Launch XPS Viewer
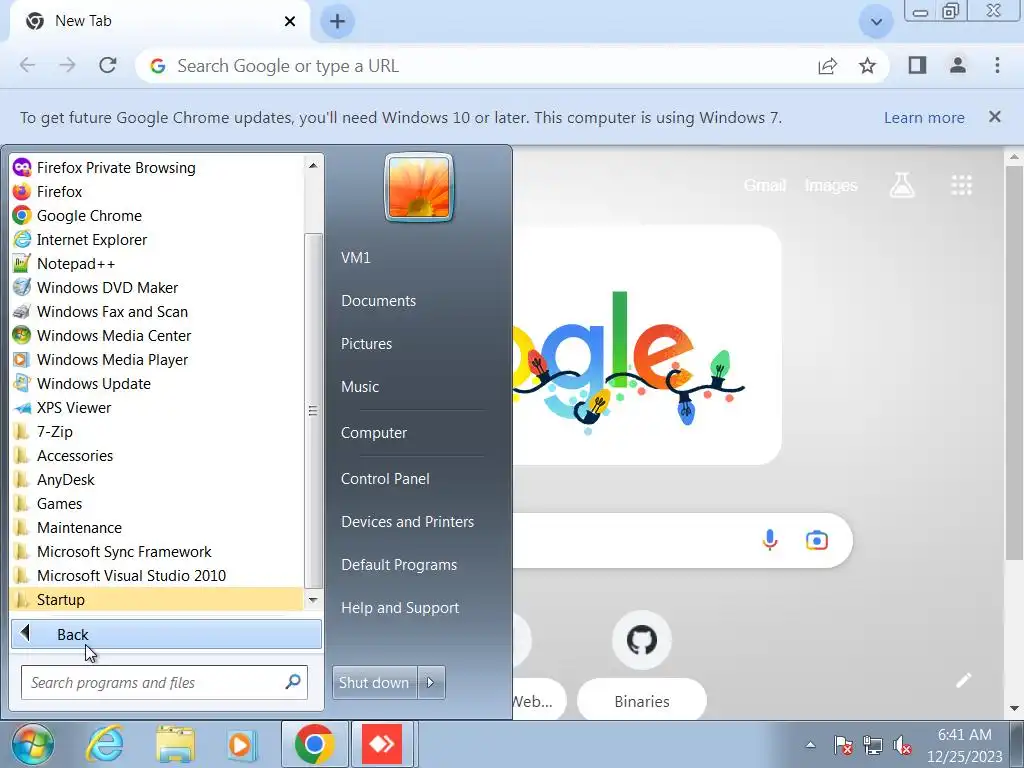Image resolution: width=1024 pixels, height=768 pixels. (x=157, y=408)
